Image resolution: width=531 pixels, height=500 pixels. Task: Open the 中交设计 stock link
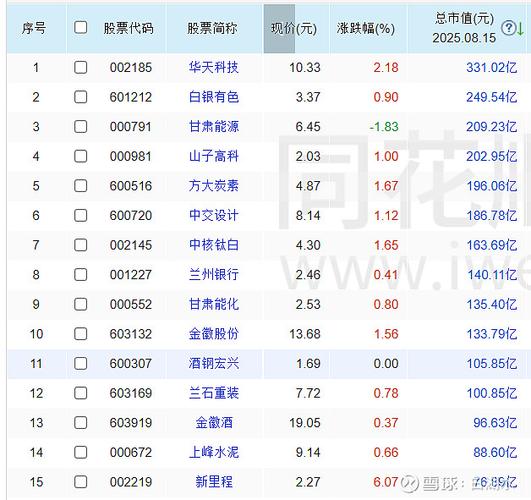(x=214, y=215)
